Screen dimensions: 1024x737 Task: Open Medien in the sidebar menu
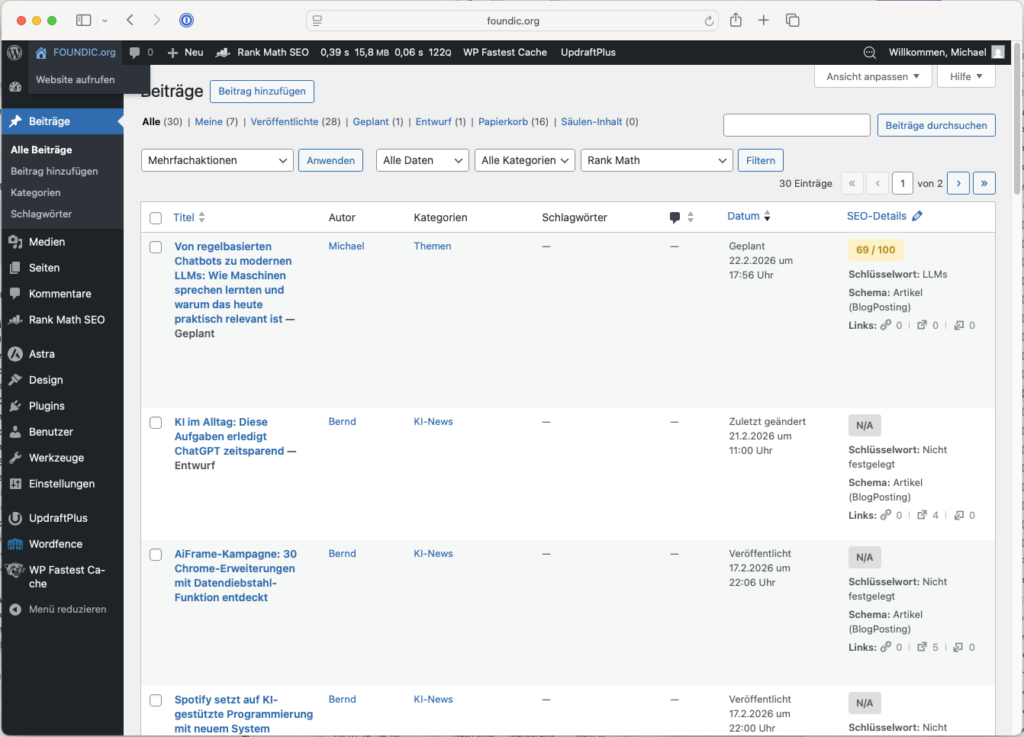pos(47,242)
